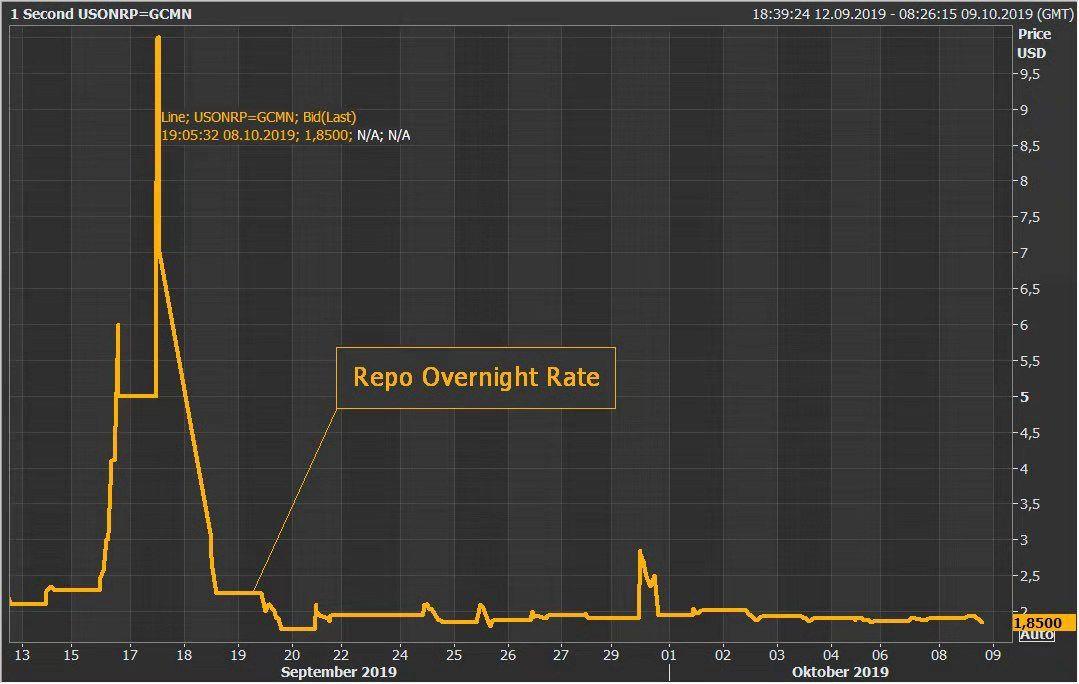Click the 5 value on price axis

click(x=1022, y=397)
